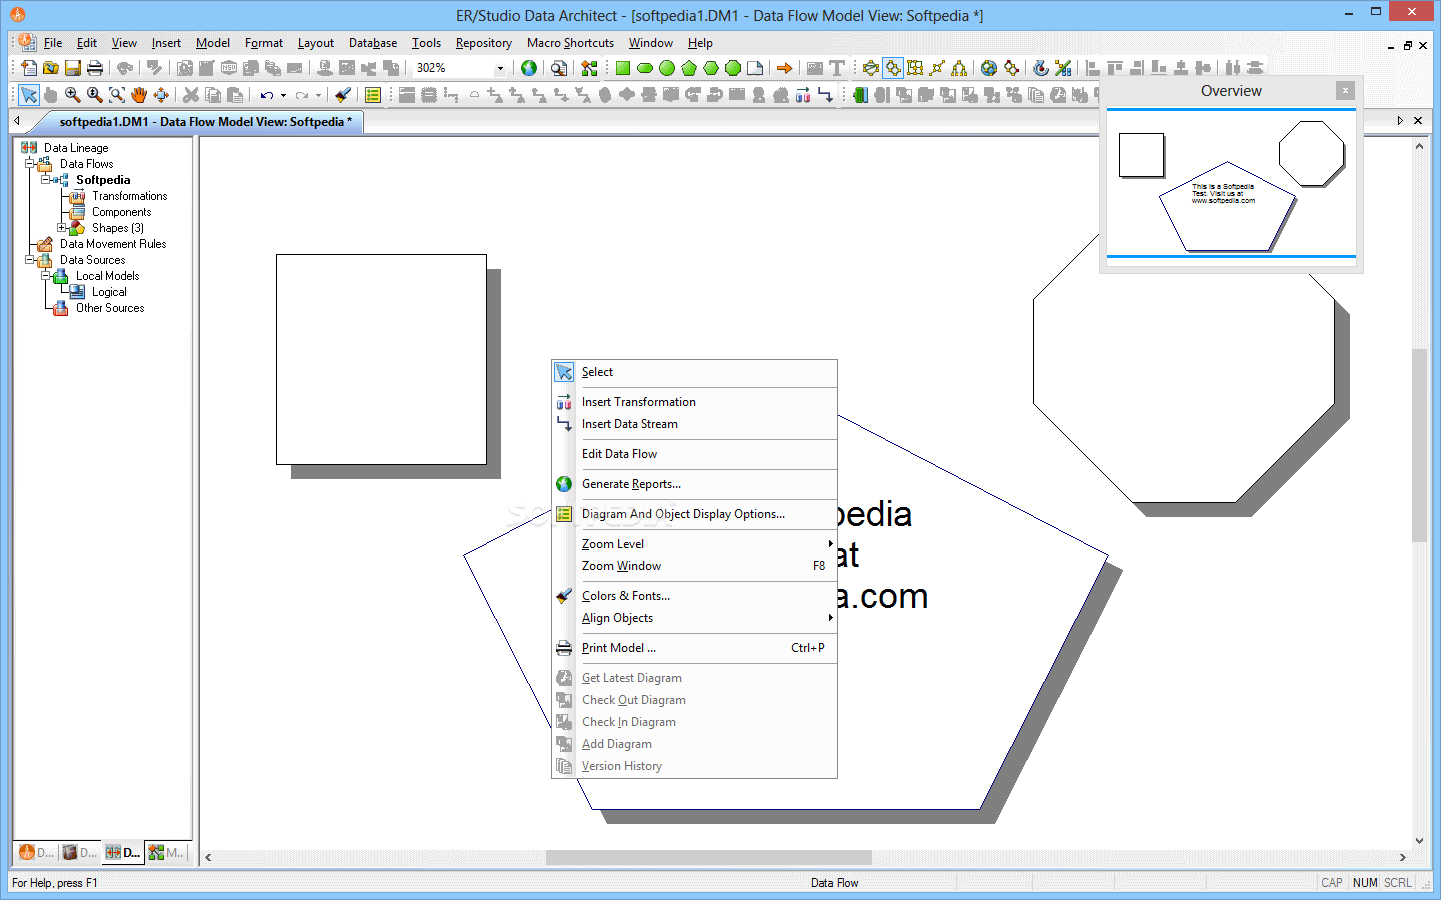Switch to the Macros explorer tab at bottom

tap(167, 853)
